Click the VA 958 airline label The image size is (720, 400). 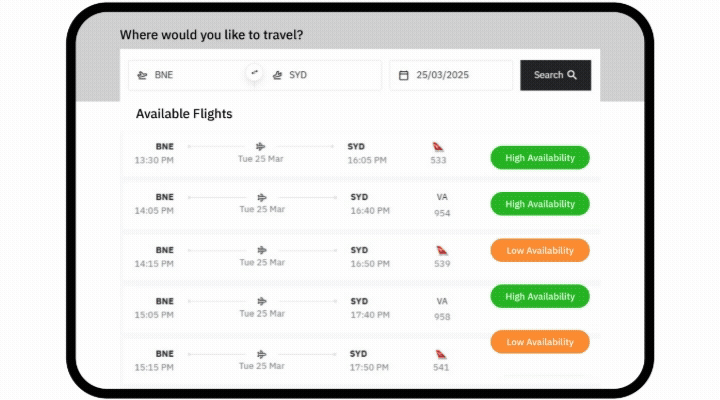click(442, 309)
